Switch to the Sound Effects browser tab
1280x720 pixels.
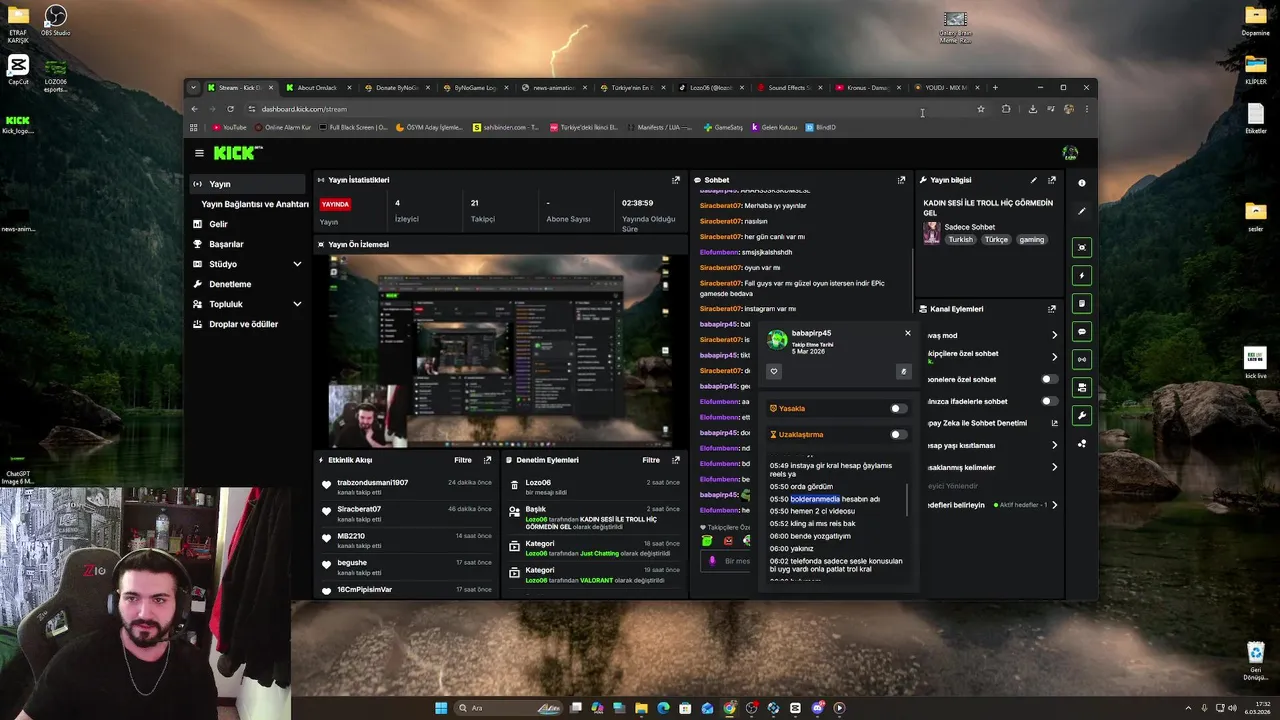pyautogui.click(x=788, y=88)
